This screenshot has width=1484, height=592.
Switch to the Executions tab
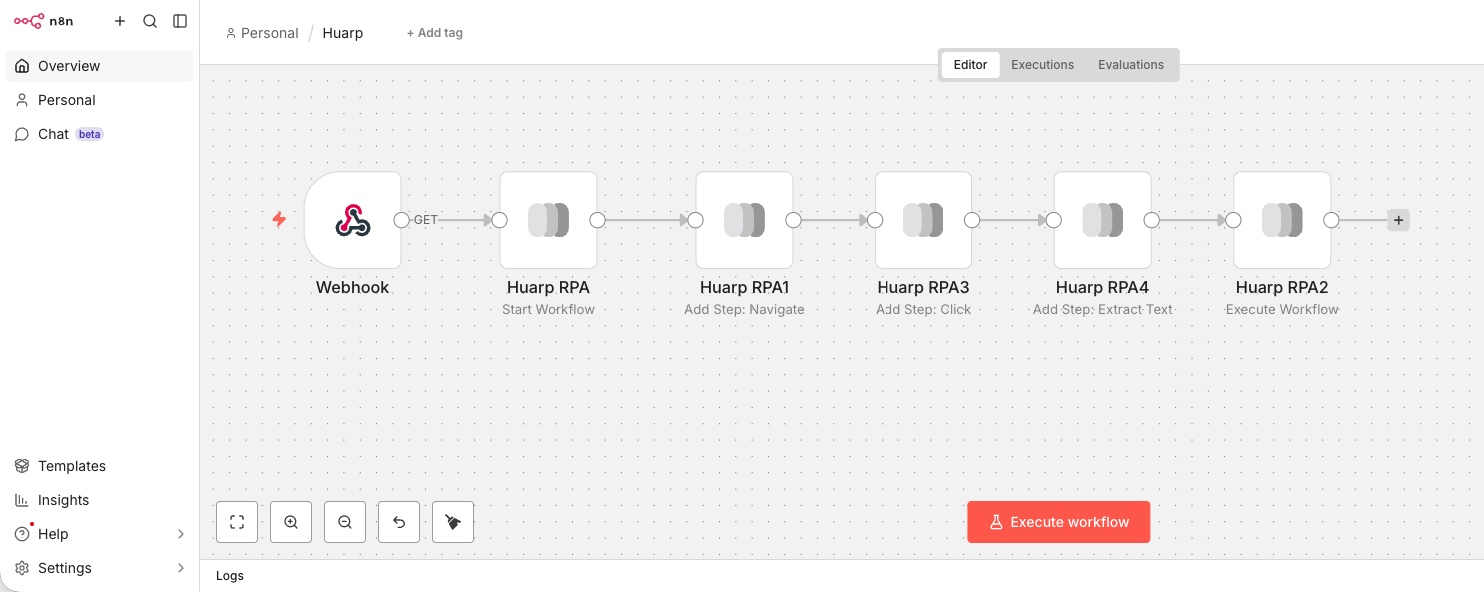pyautogui.click(x=1042, y=65)
